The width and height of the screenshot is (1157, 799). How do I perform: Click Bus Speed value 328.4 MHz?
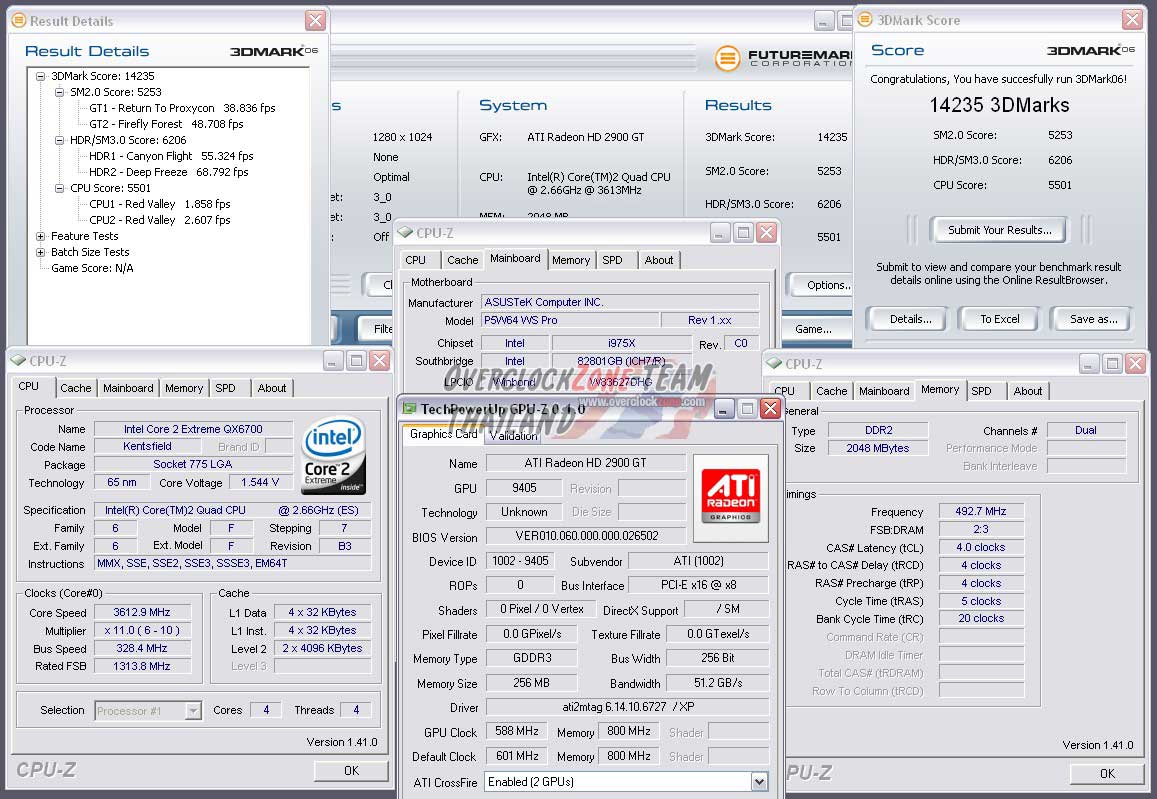[x=142, y=648]
